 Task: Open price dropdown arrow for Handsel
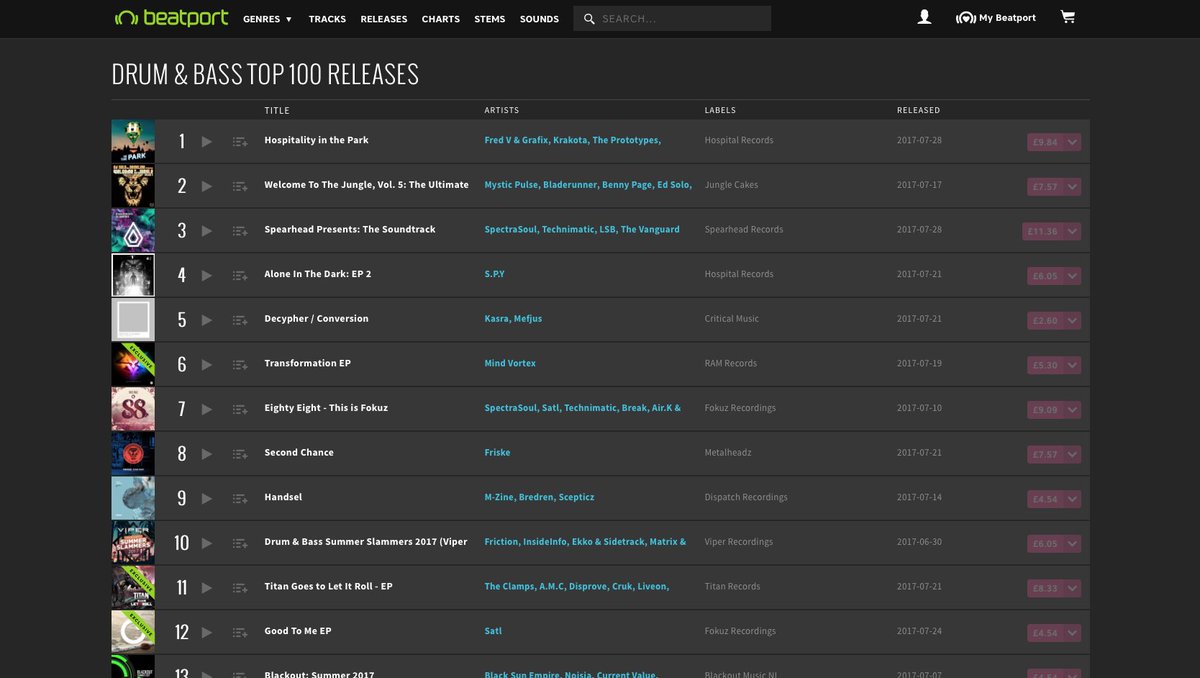point(1073,499)
